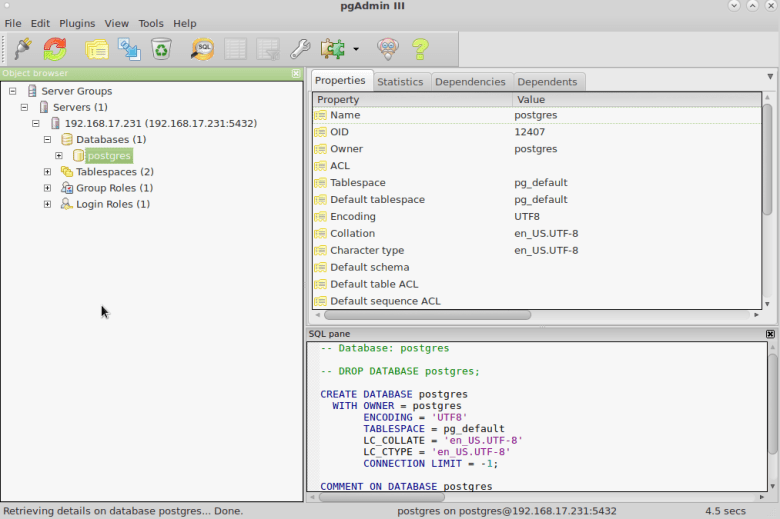Viewport: 780px width, 519px height.
Task: Open the View menu
Action: pos(116,23)
